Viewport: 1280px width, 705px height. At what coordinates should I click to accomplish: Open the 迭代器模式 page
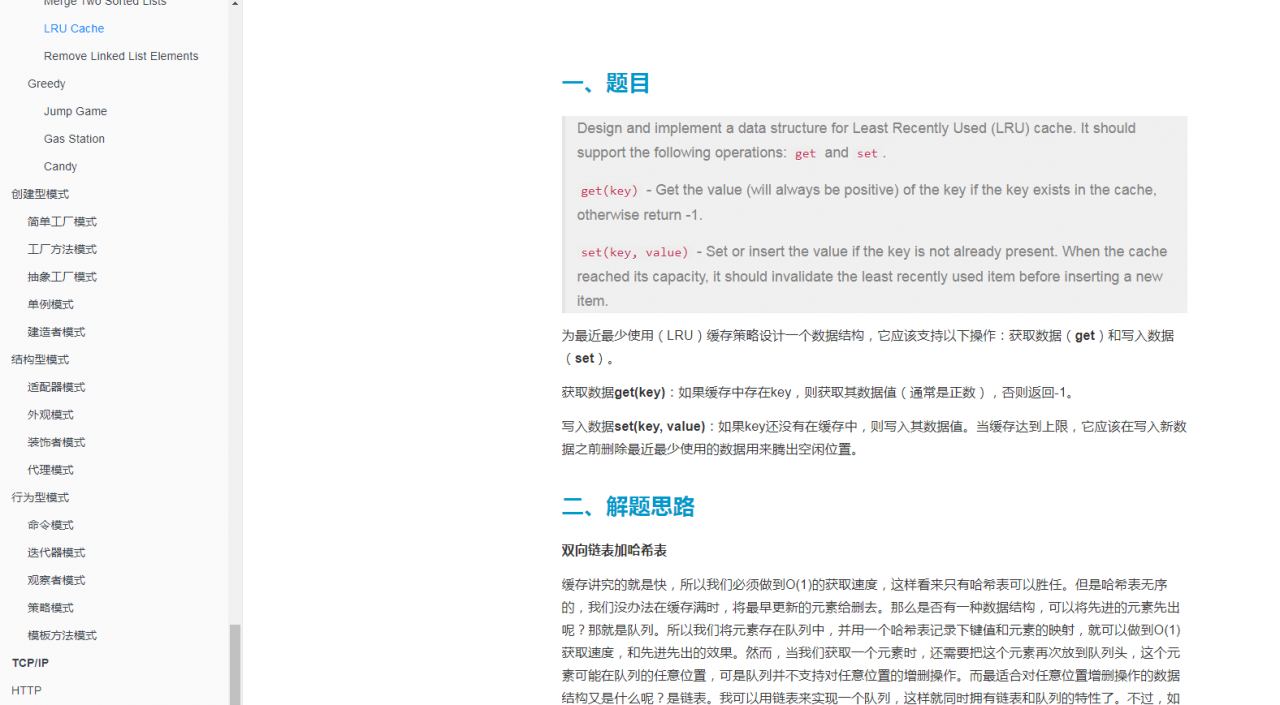tap(56, 553)
